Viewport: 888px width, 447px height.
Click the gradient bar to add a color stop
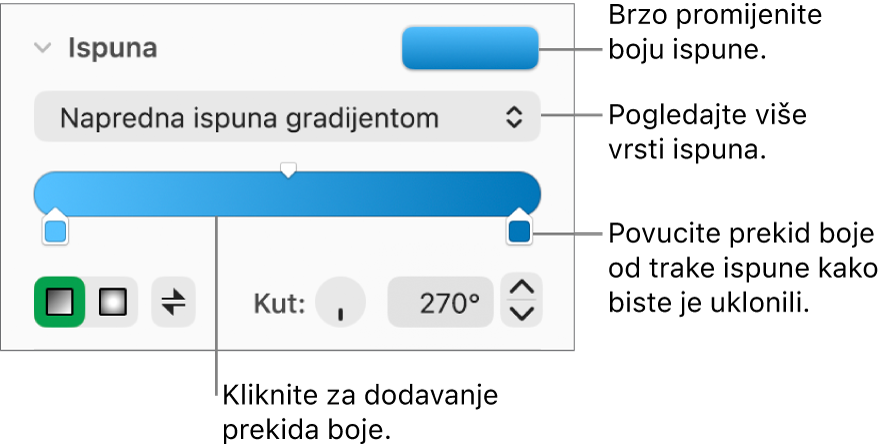(x=287, y=194)
